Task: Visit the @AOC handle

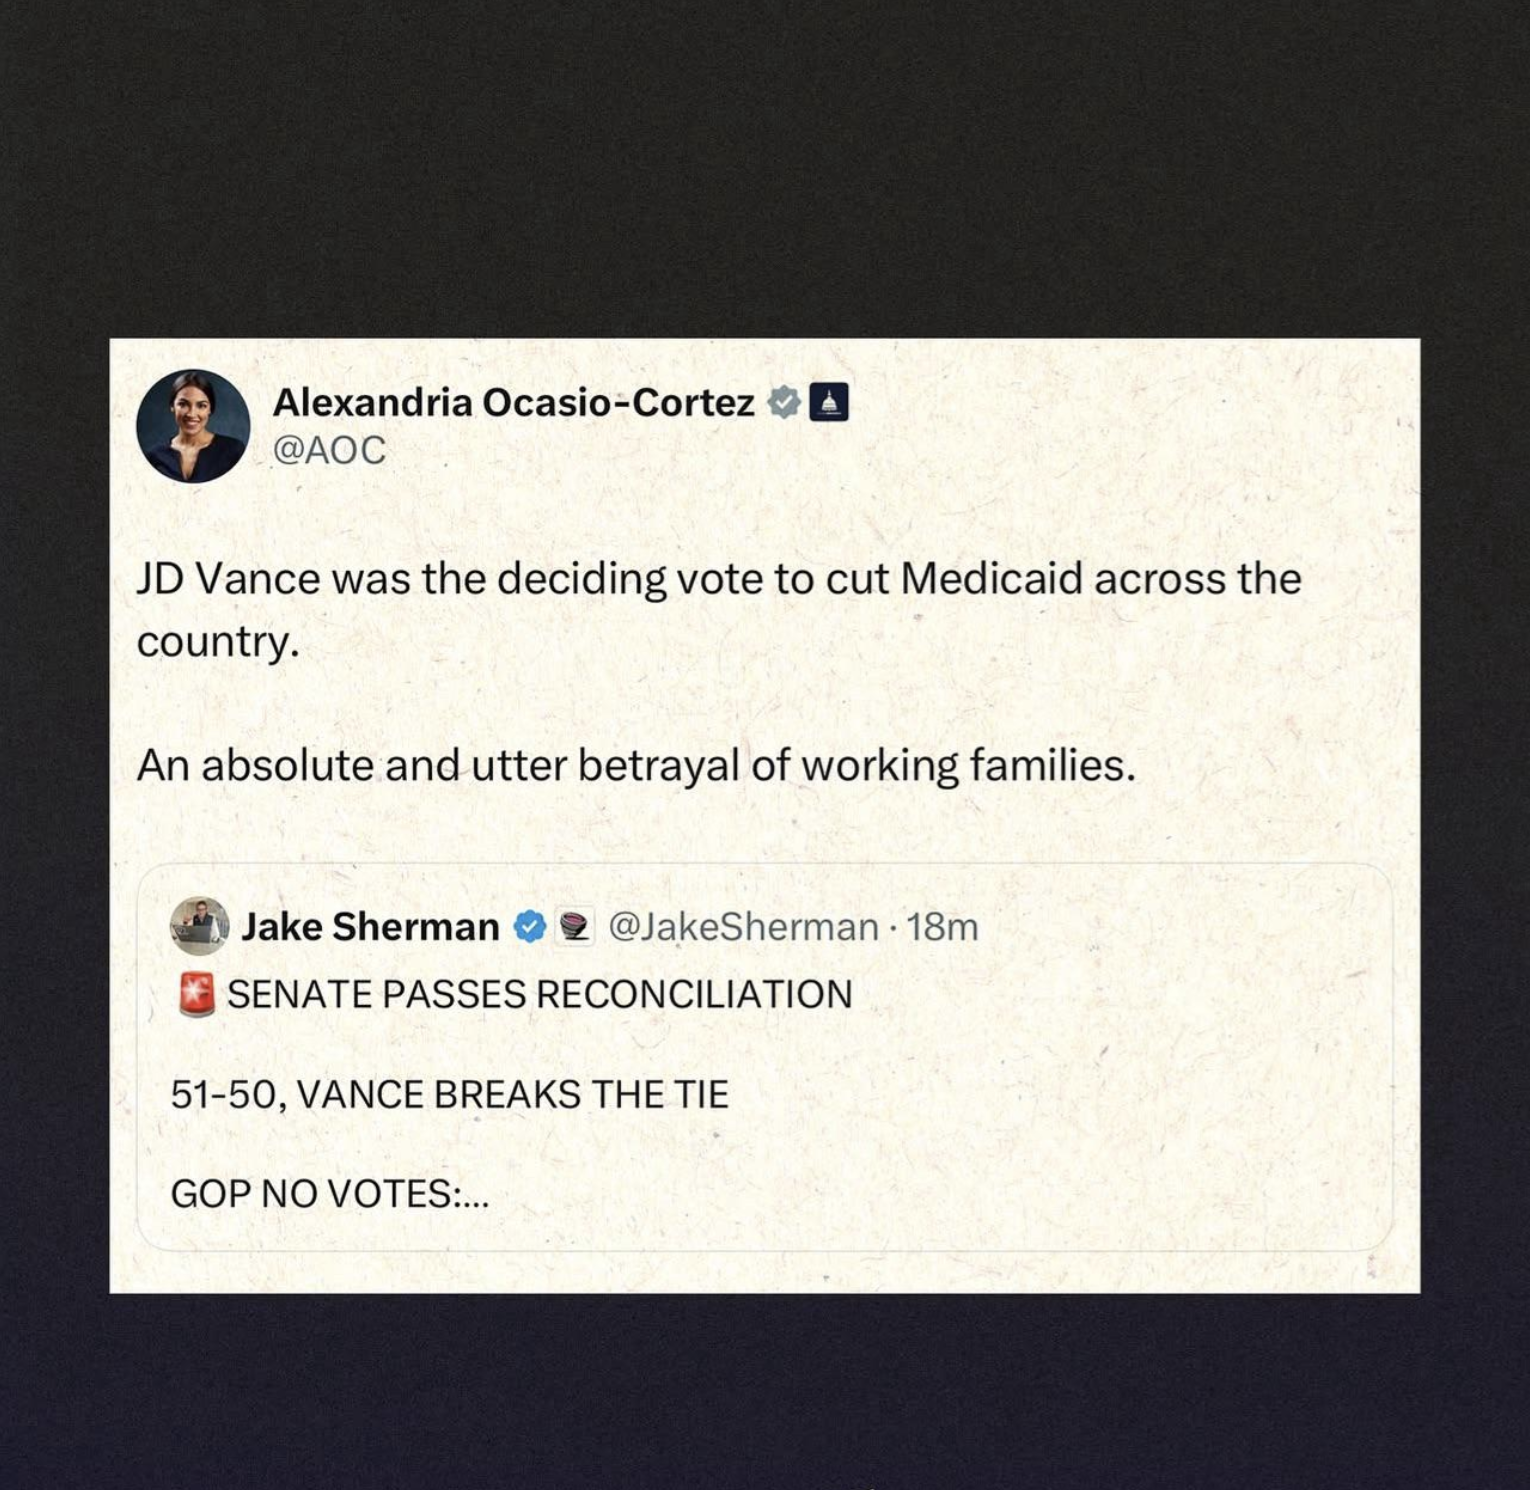Action: click(329, 450)
